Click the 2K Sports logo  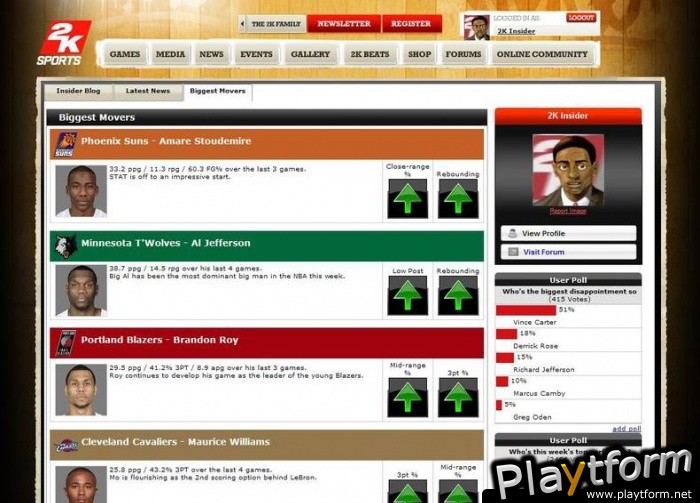63,43
